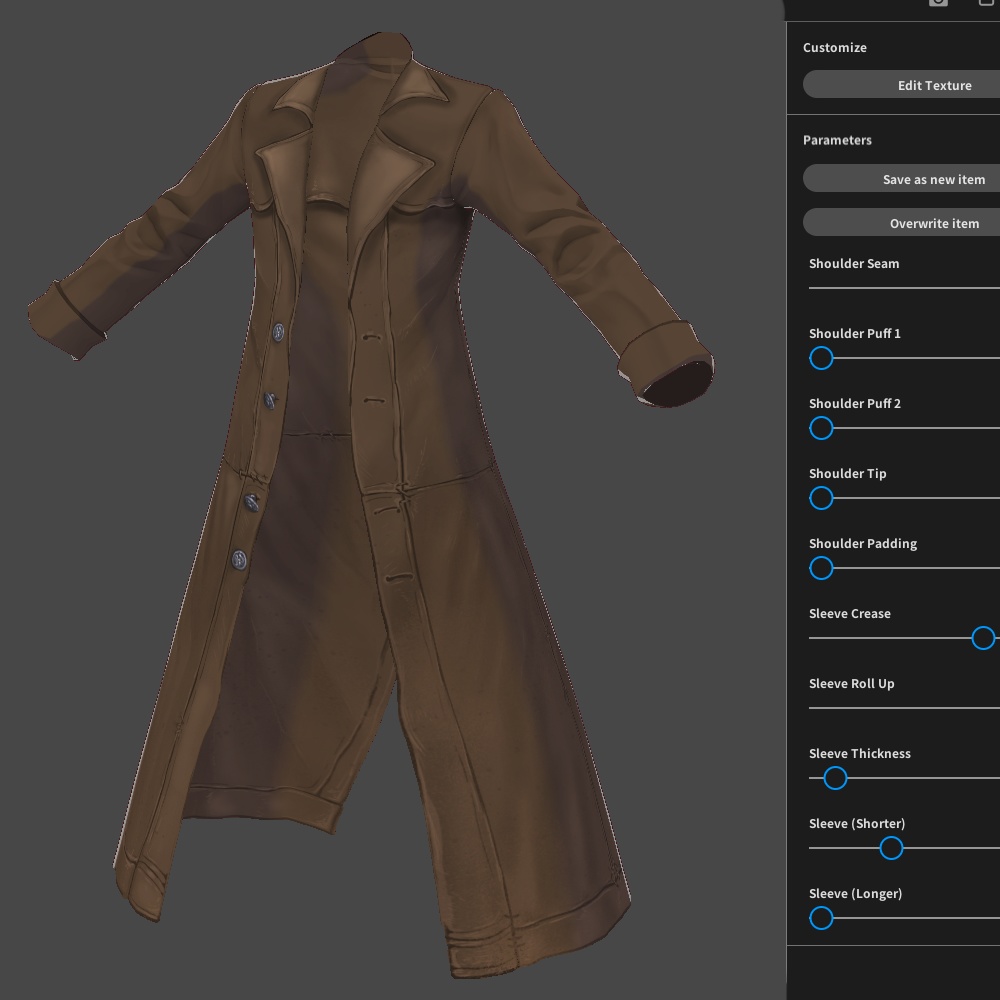This screenshot has width=1000, height=1000.
Task: Click the Sleeve Crease slider handle
Action: pyautogui.click(x=983, y=638)
